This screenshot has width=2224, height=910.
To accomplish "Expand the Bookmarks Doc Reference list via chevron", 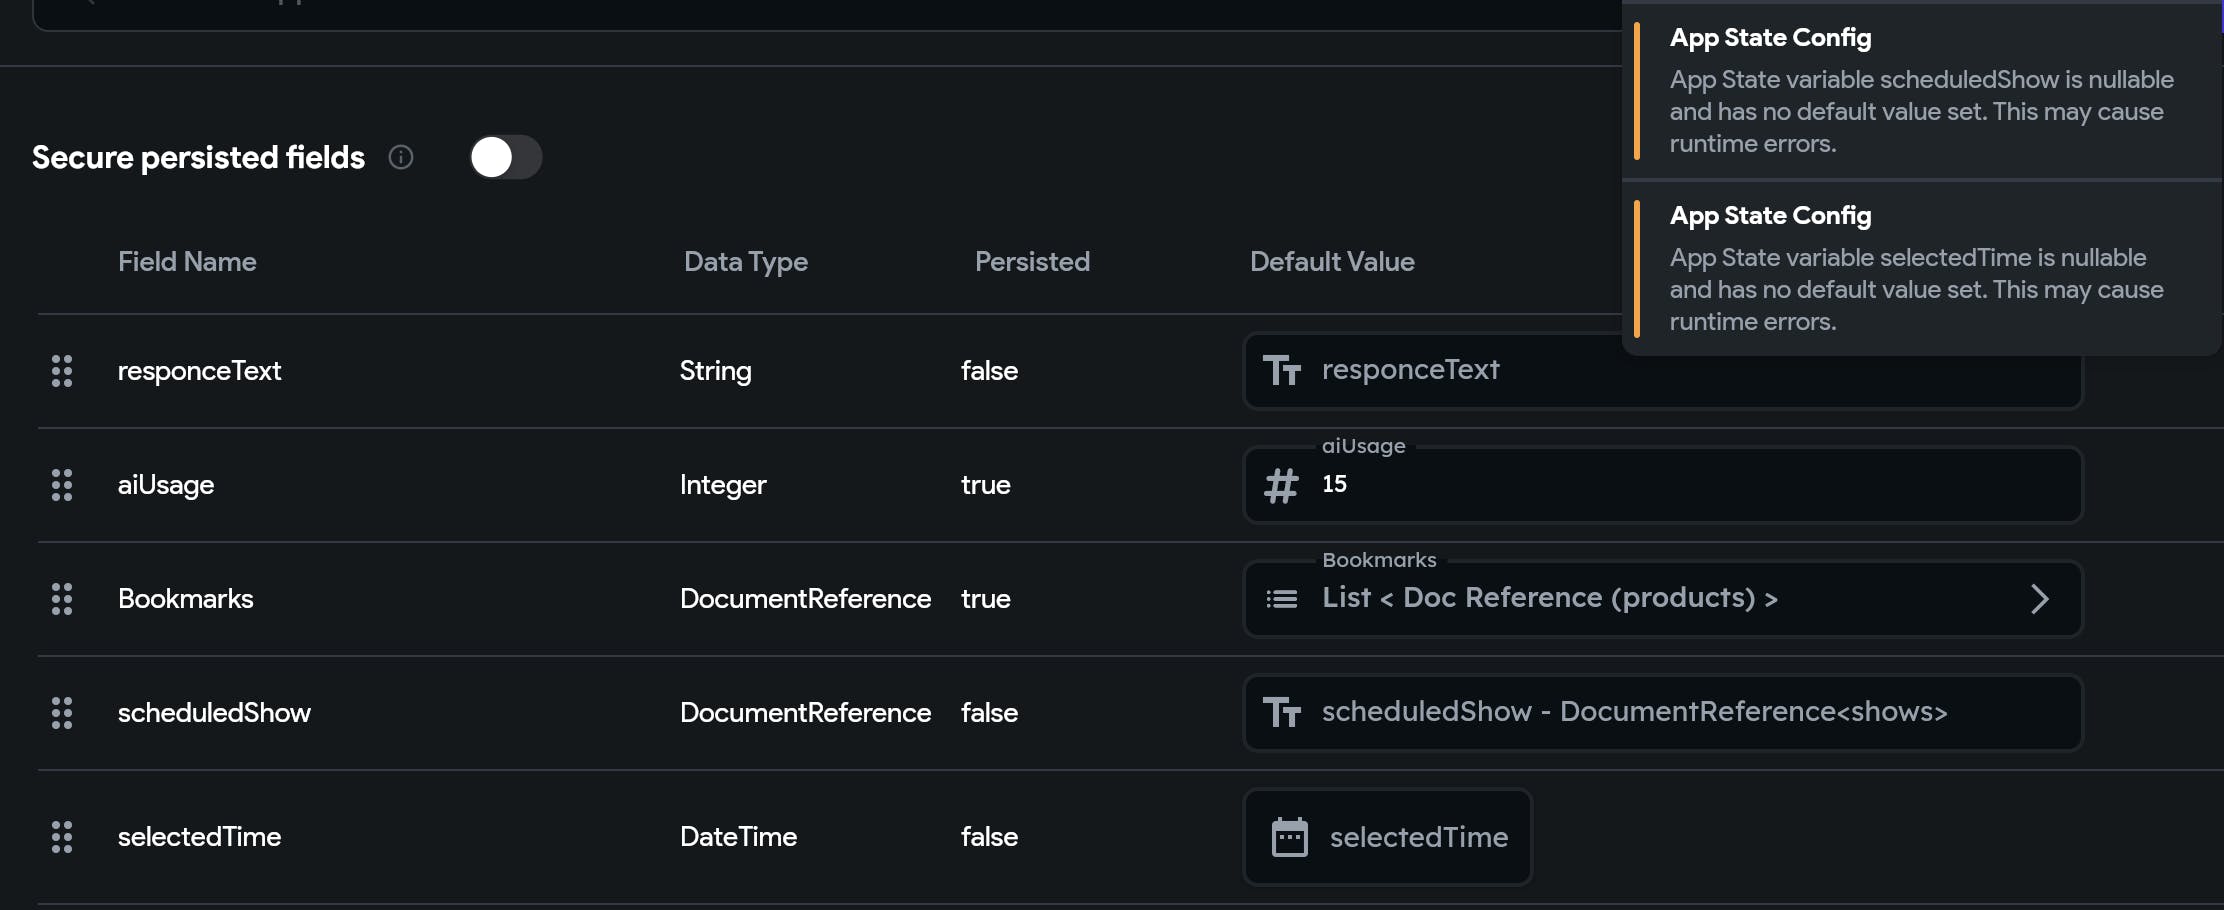I will click(2040, 598).
